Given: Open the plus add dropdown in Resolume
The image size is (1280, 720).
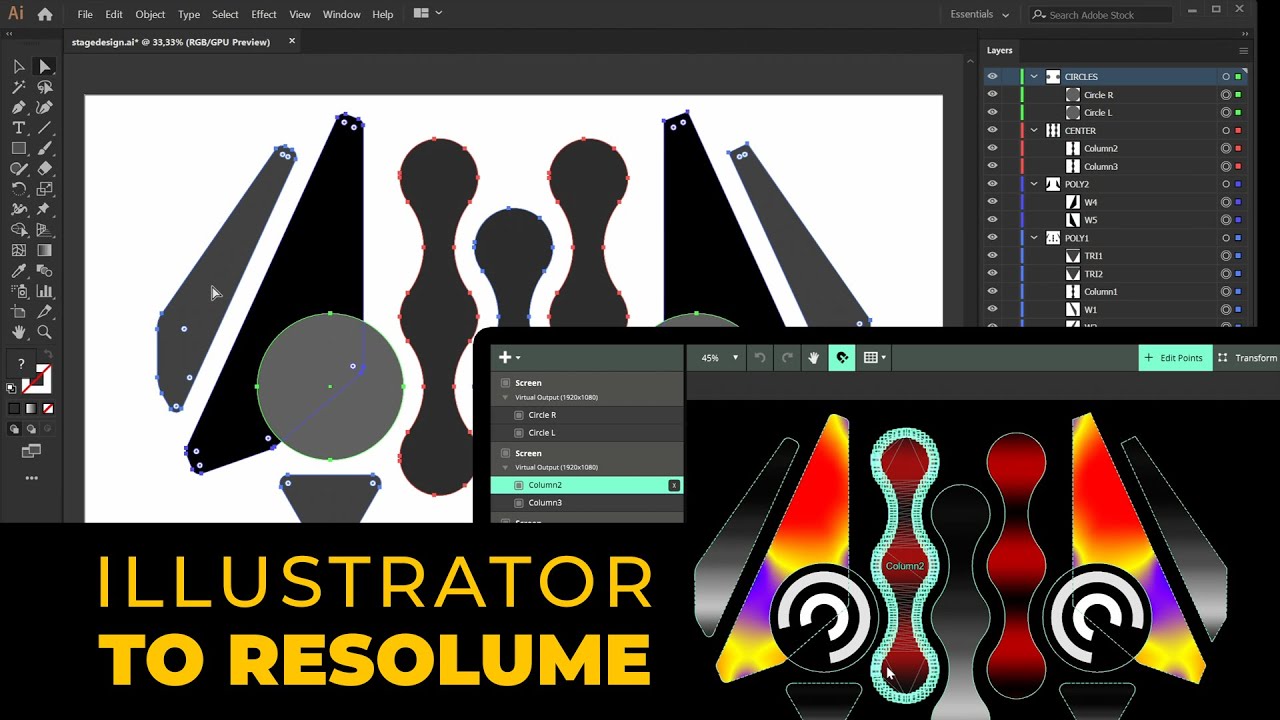Looking at the screenshot, I should (x=509, y=358).
